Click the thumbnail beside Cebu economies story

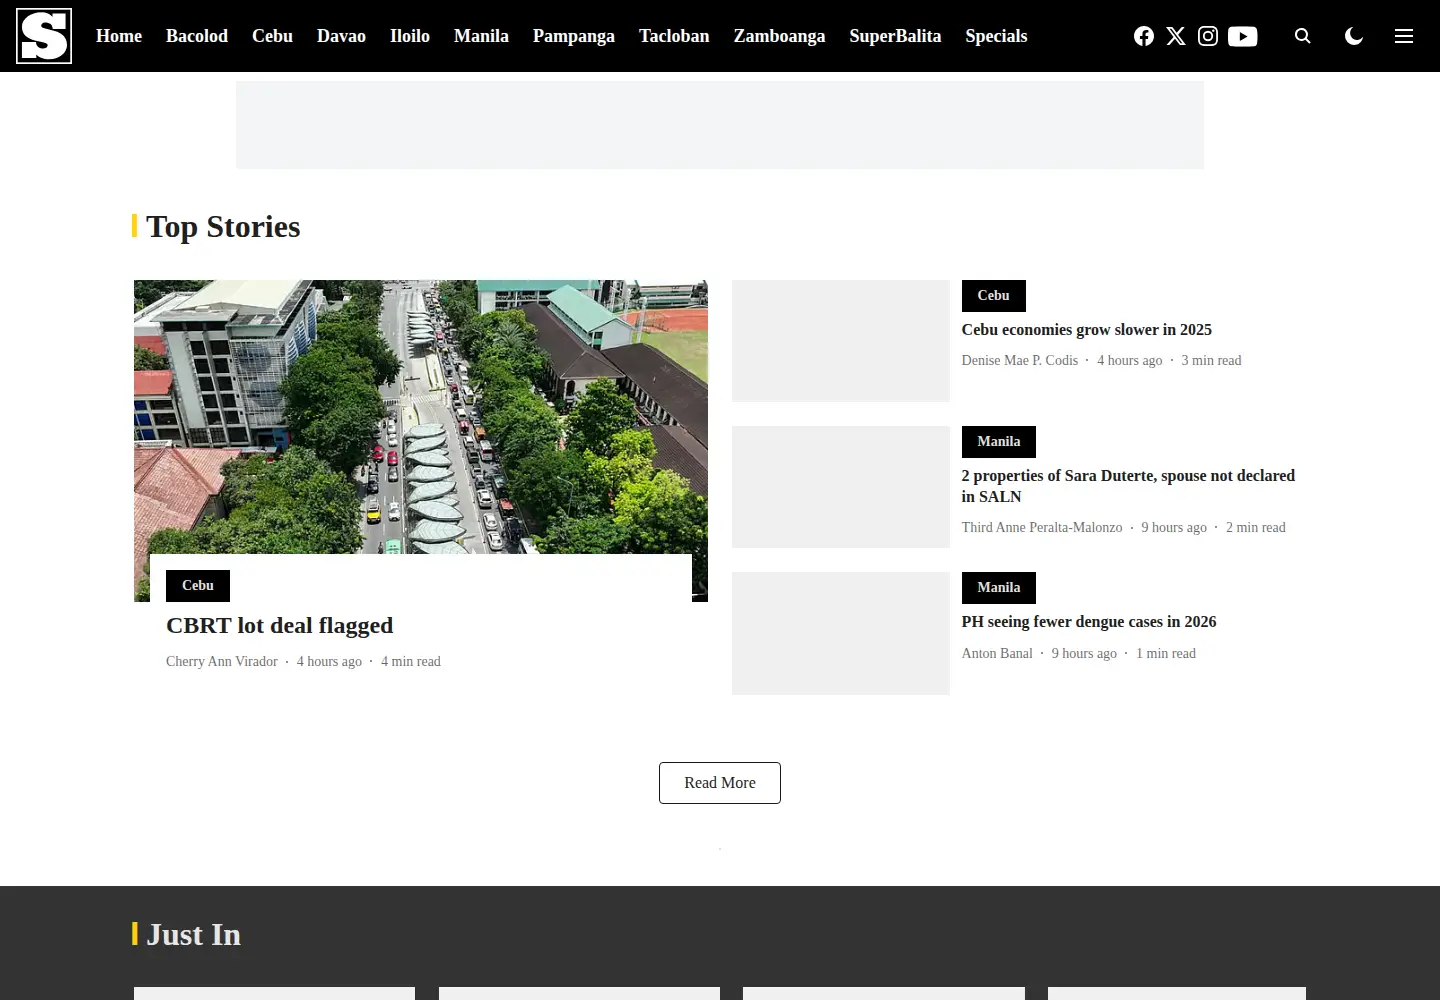pos(841,341)
